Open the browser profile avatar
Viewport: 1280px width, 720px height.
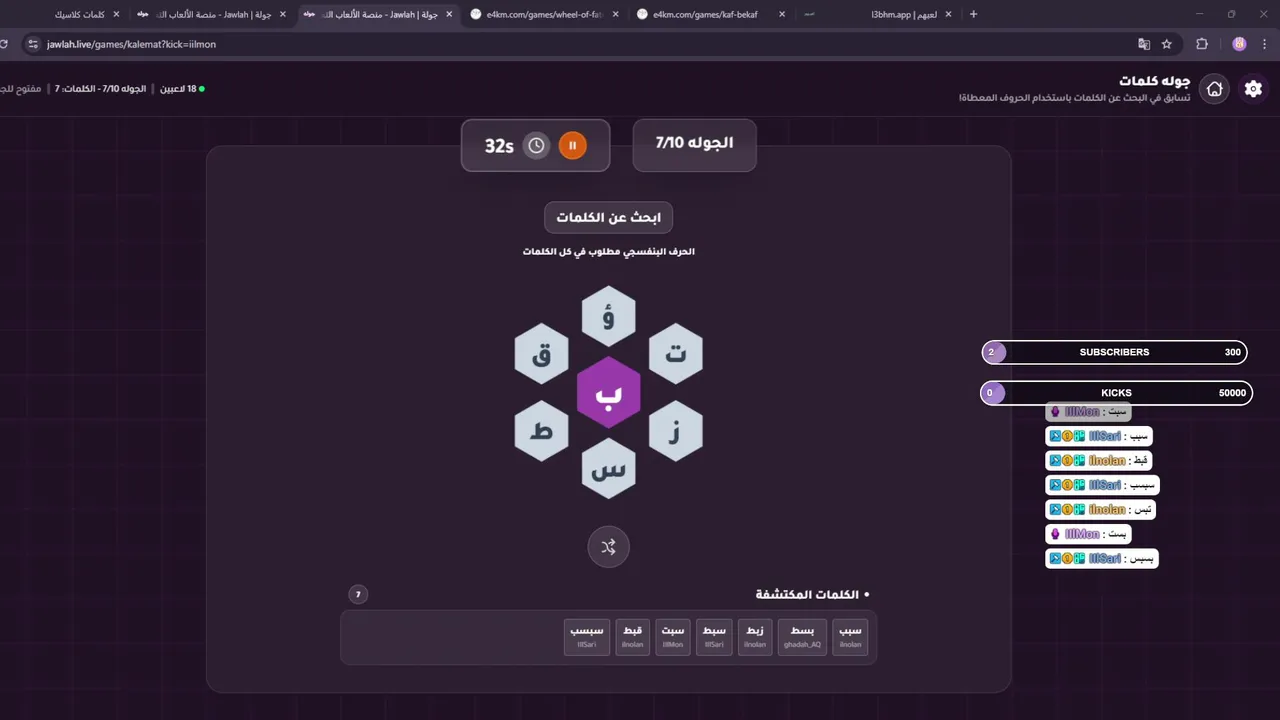tap(1239, 44)
